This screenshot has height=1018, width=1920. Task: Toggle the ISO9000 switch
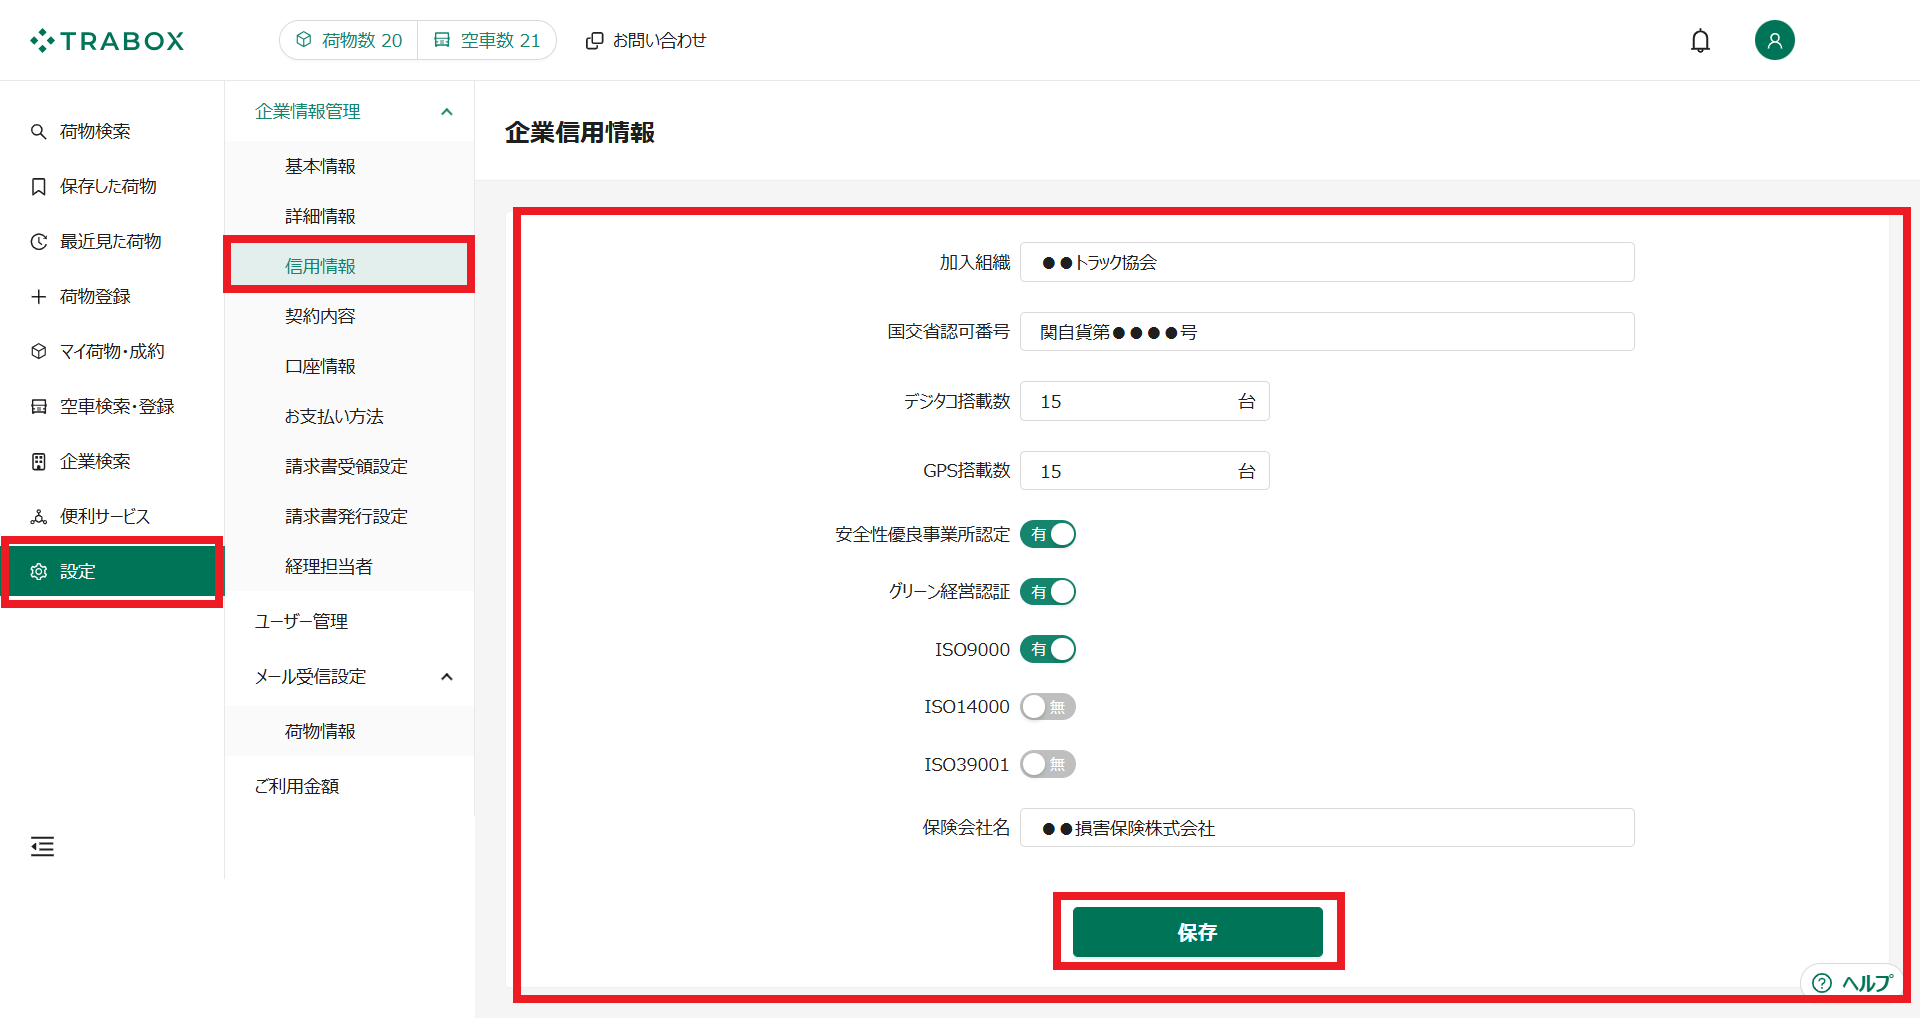coord(1048,650)
